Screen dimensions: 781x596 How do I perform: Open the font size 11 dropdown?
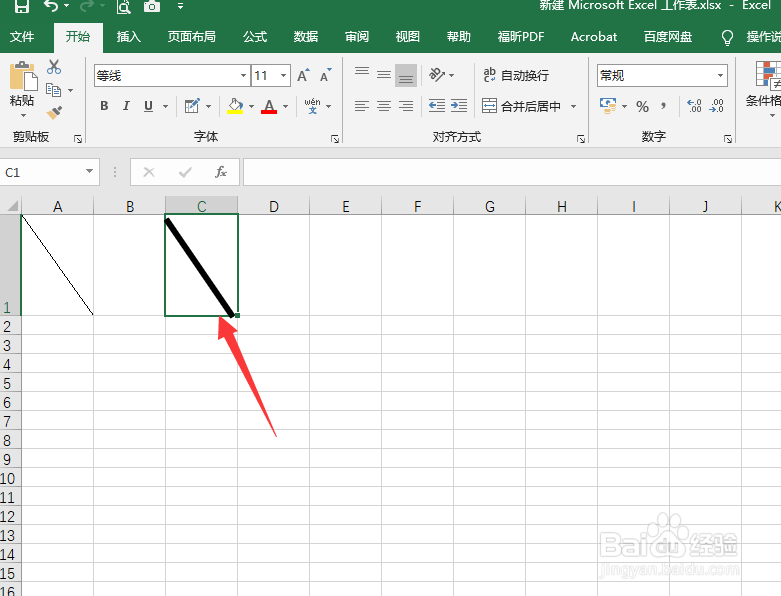pos(283,76)
